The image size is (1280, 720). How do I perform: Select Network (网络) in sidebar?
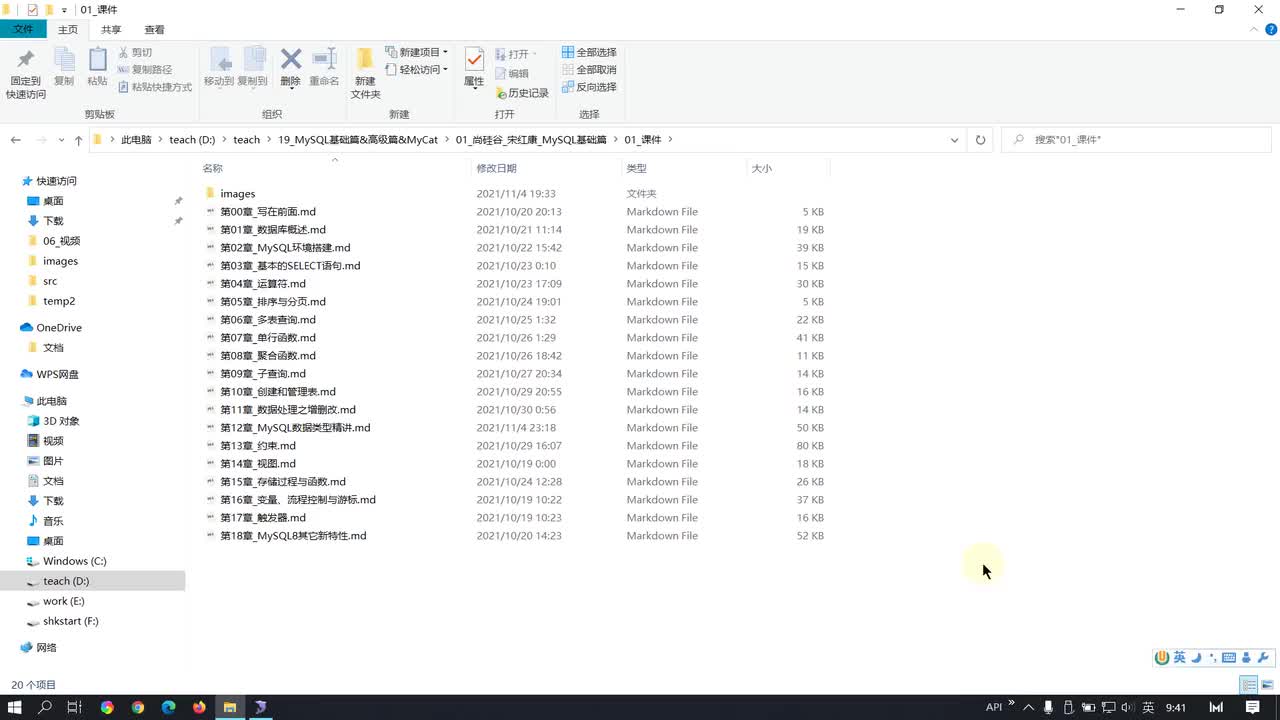(46, 648)
